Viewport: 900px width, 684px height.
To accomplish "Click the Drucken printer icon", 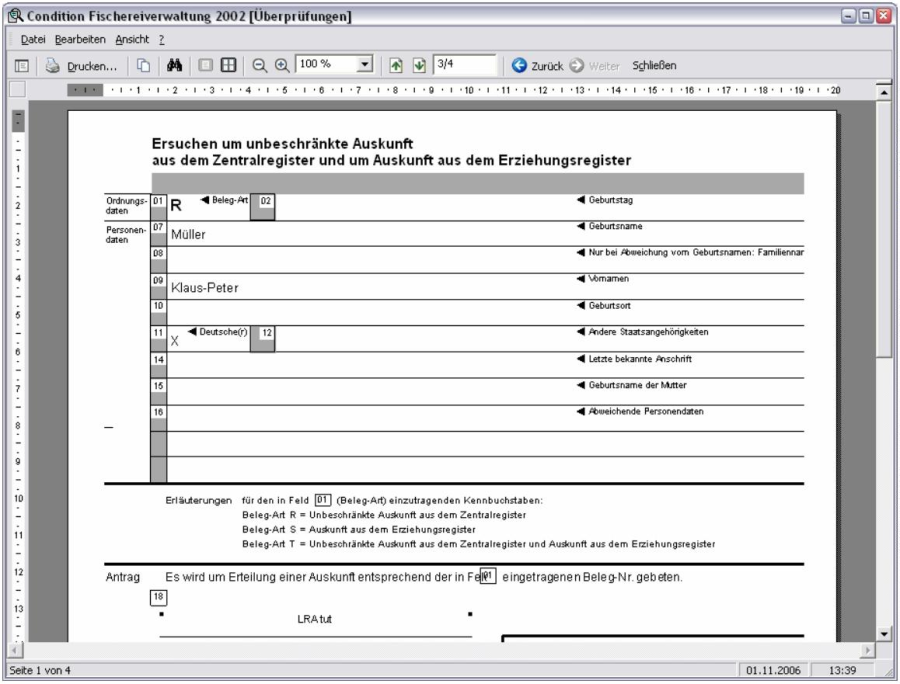I will coord(52,66).
